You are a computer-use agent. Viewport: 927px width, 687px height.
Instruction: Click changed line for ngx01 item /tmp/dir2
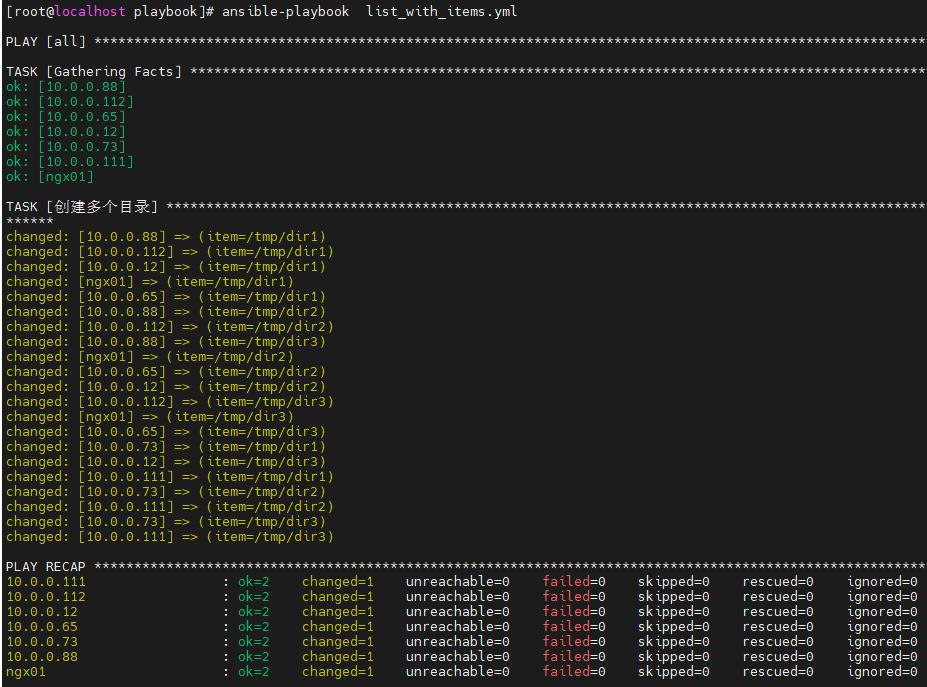tap(150, 357)
